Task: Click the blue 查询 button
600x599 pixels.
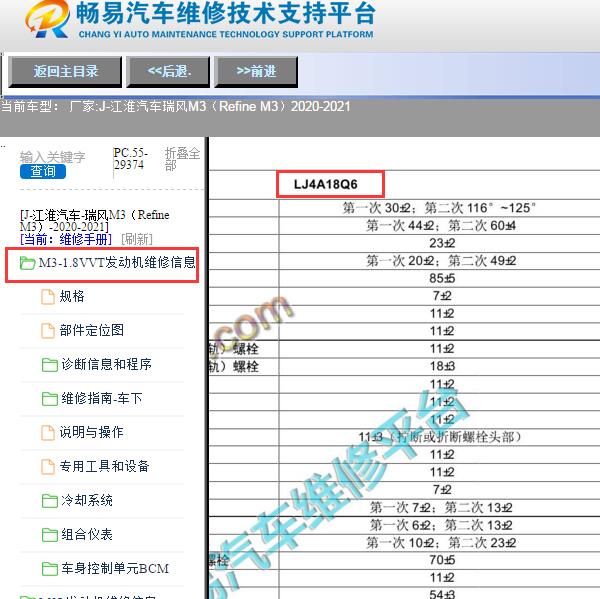Action: click(x=43, y=171)
